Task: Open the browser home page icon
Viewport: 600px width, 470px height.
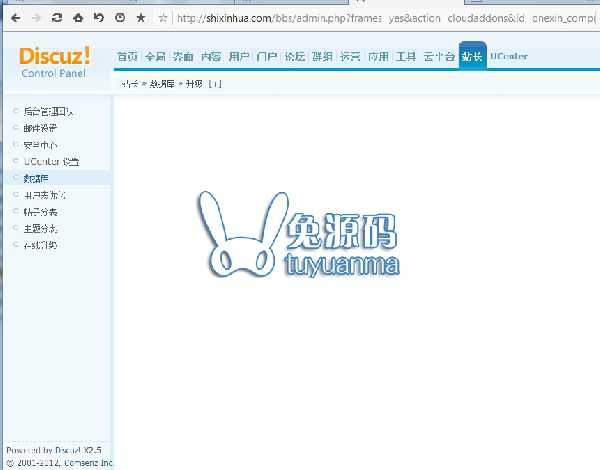Action: point(78,18)
